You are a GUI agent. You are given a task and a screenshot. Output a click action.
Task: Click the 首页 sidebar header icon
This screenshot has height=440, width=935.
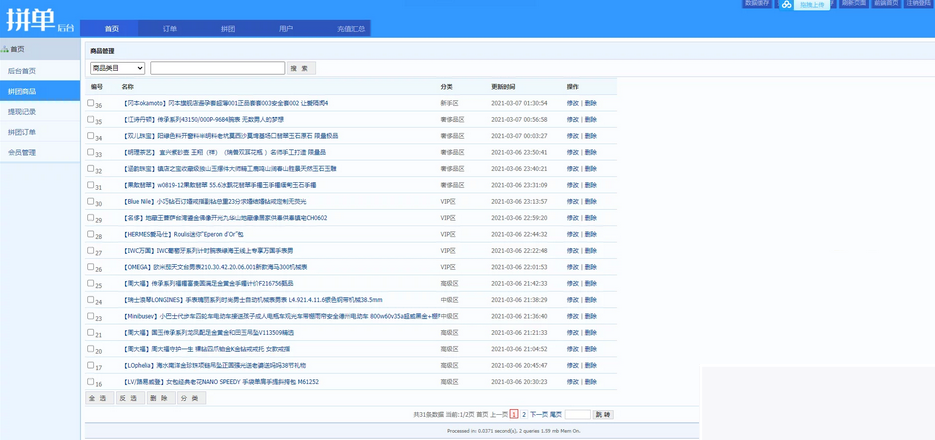point(5,49)
